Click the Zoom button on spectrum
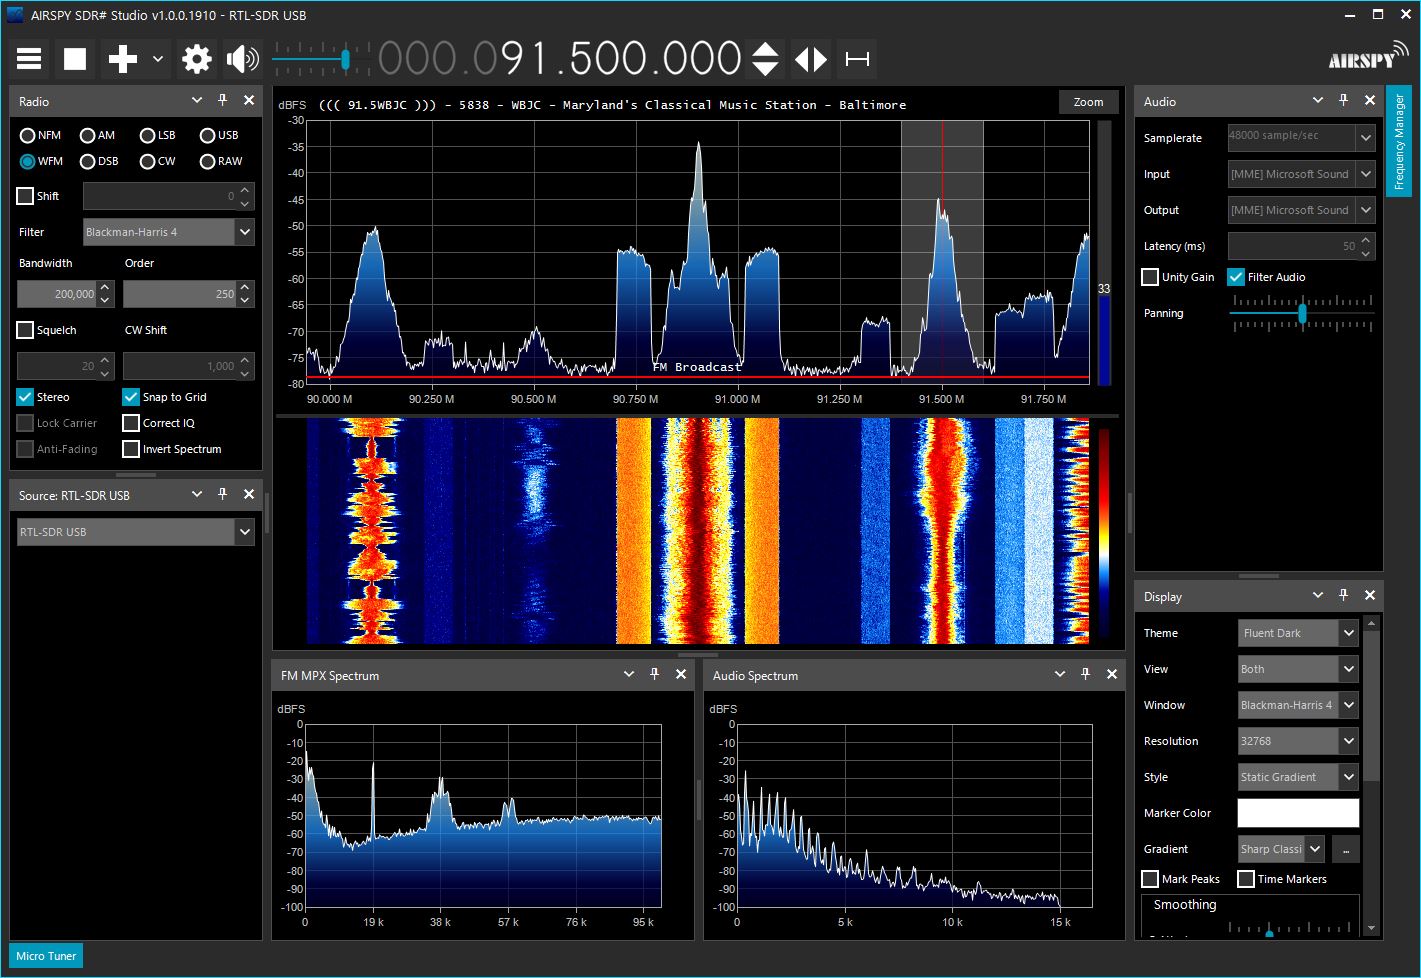The height and width of the screenshot is (978, 1421). click(x=1088, y=102)
